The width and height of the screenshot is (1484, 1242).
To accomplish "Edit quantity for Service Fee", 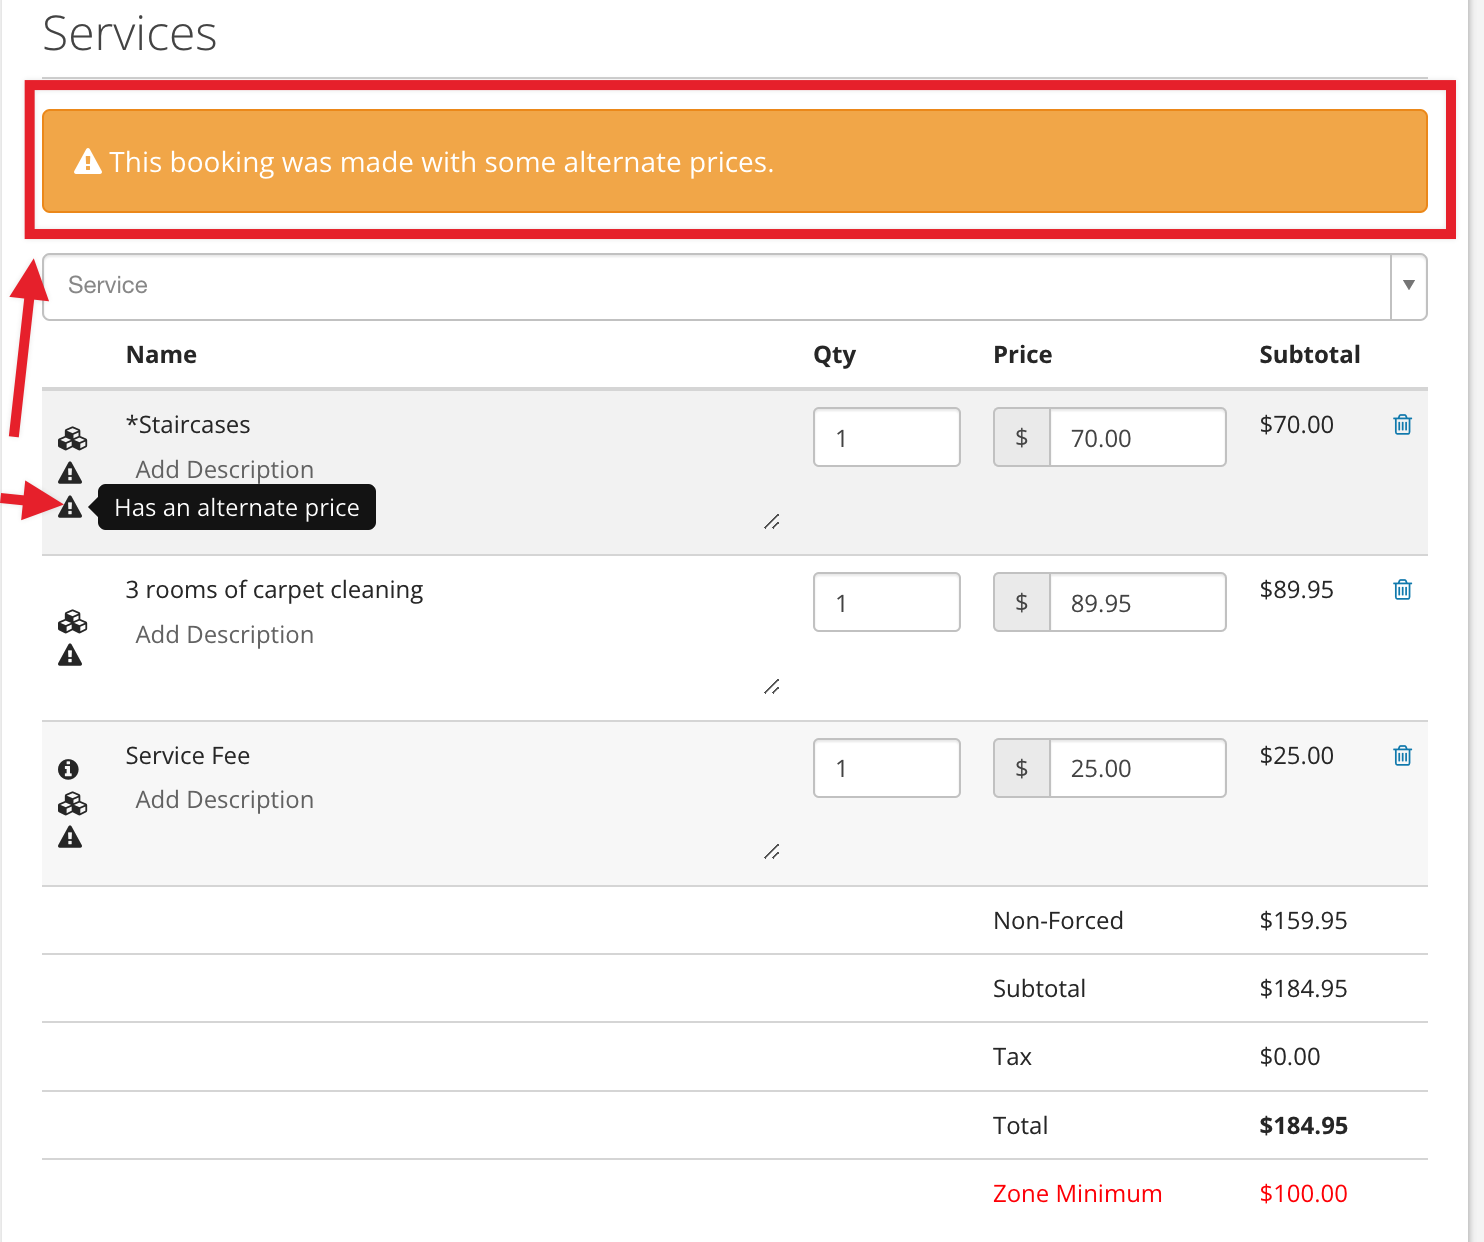I will [x=887, y=768].
